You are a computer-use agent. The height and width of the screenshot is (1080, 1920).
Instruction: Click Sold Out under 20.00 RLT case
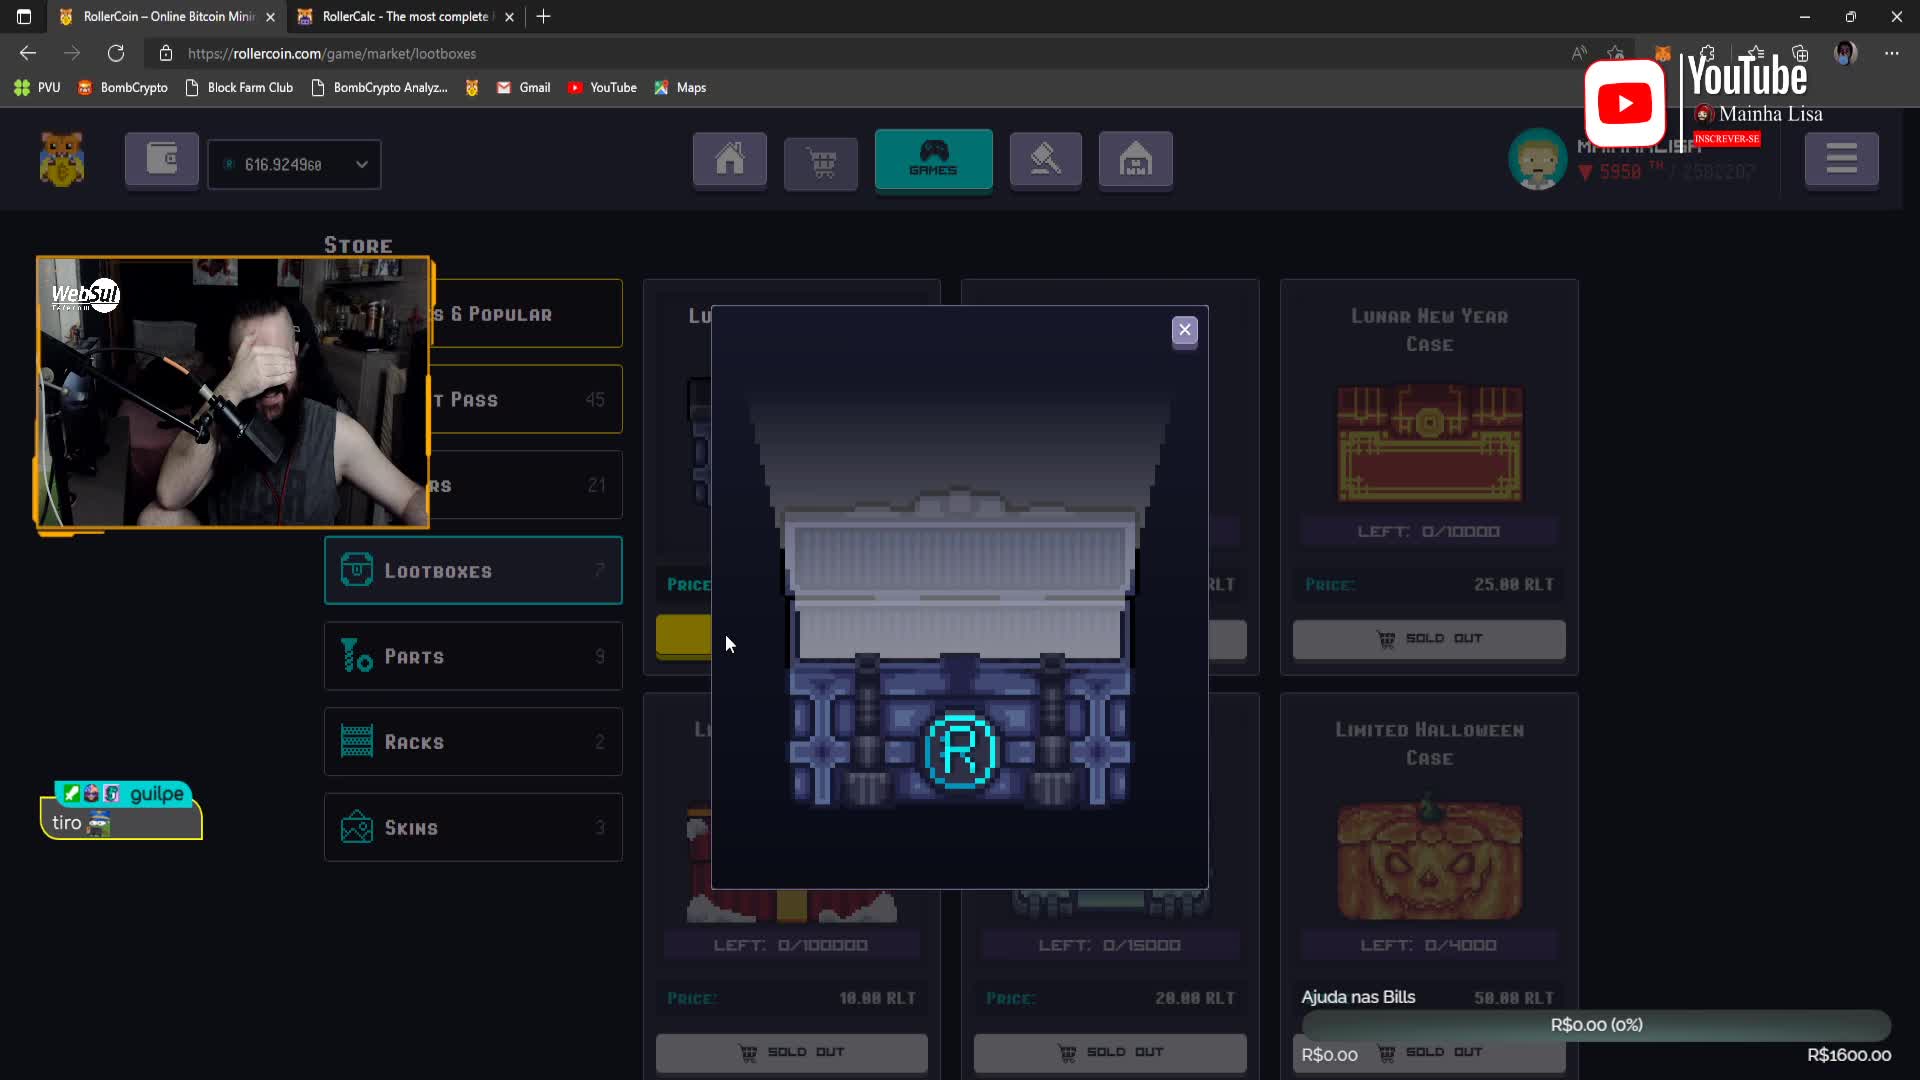1110,1052
